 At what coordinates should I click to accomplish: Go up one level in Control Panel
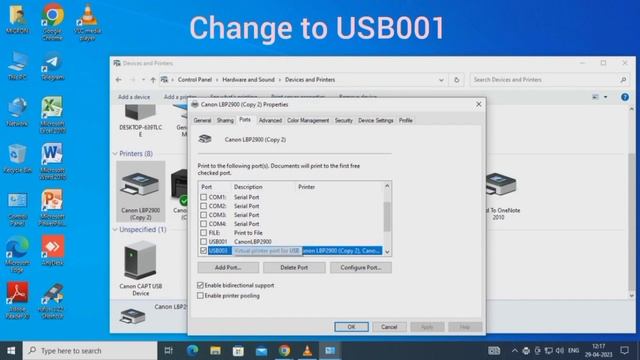point(153,80)
